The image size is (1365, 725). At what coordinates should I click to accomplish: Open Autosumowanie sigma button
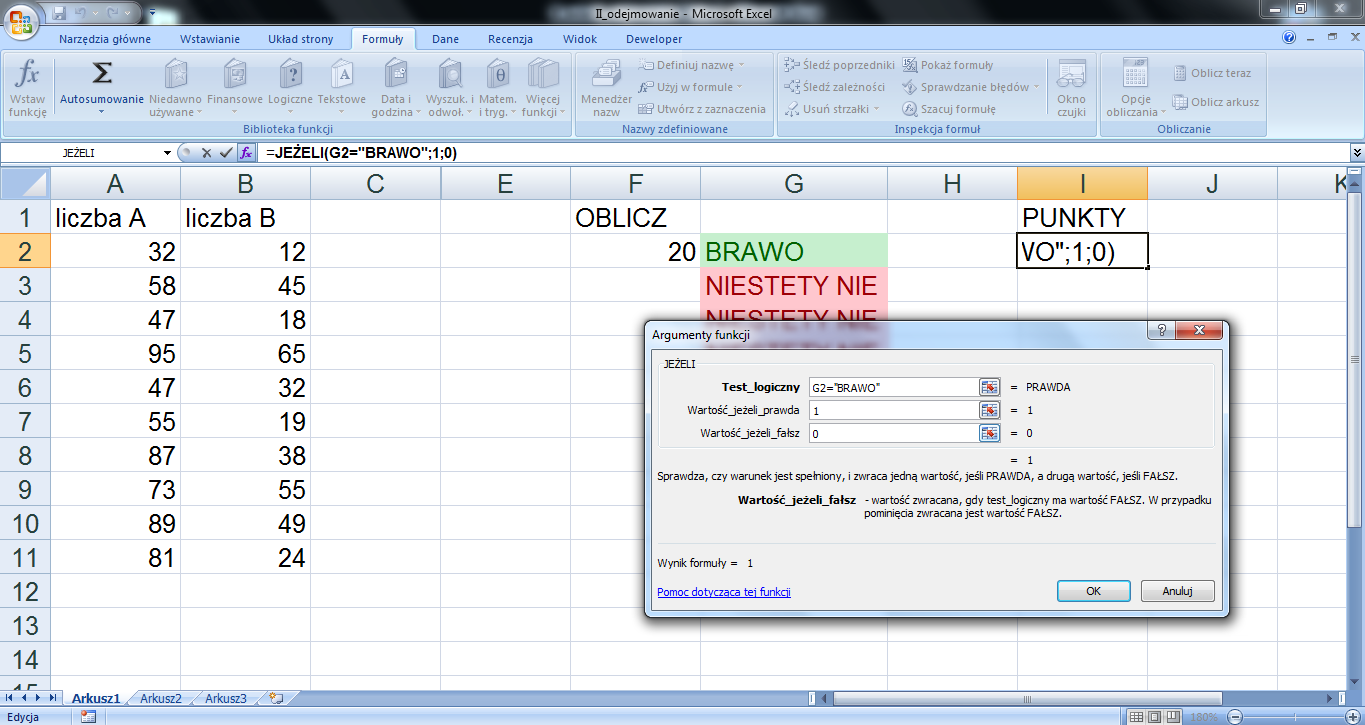pyautogui.click(x=102, y=88)
